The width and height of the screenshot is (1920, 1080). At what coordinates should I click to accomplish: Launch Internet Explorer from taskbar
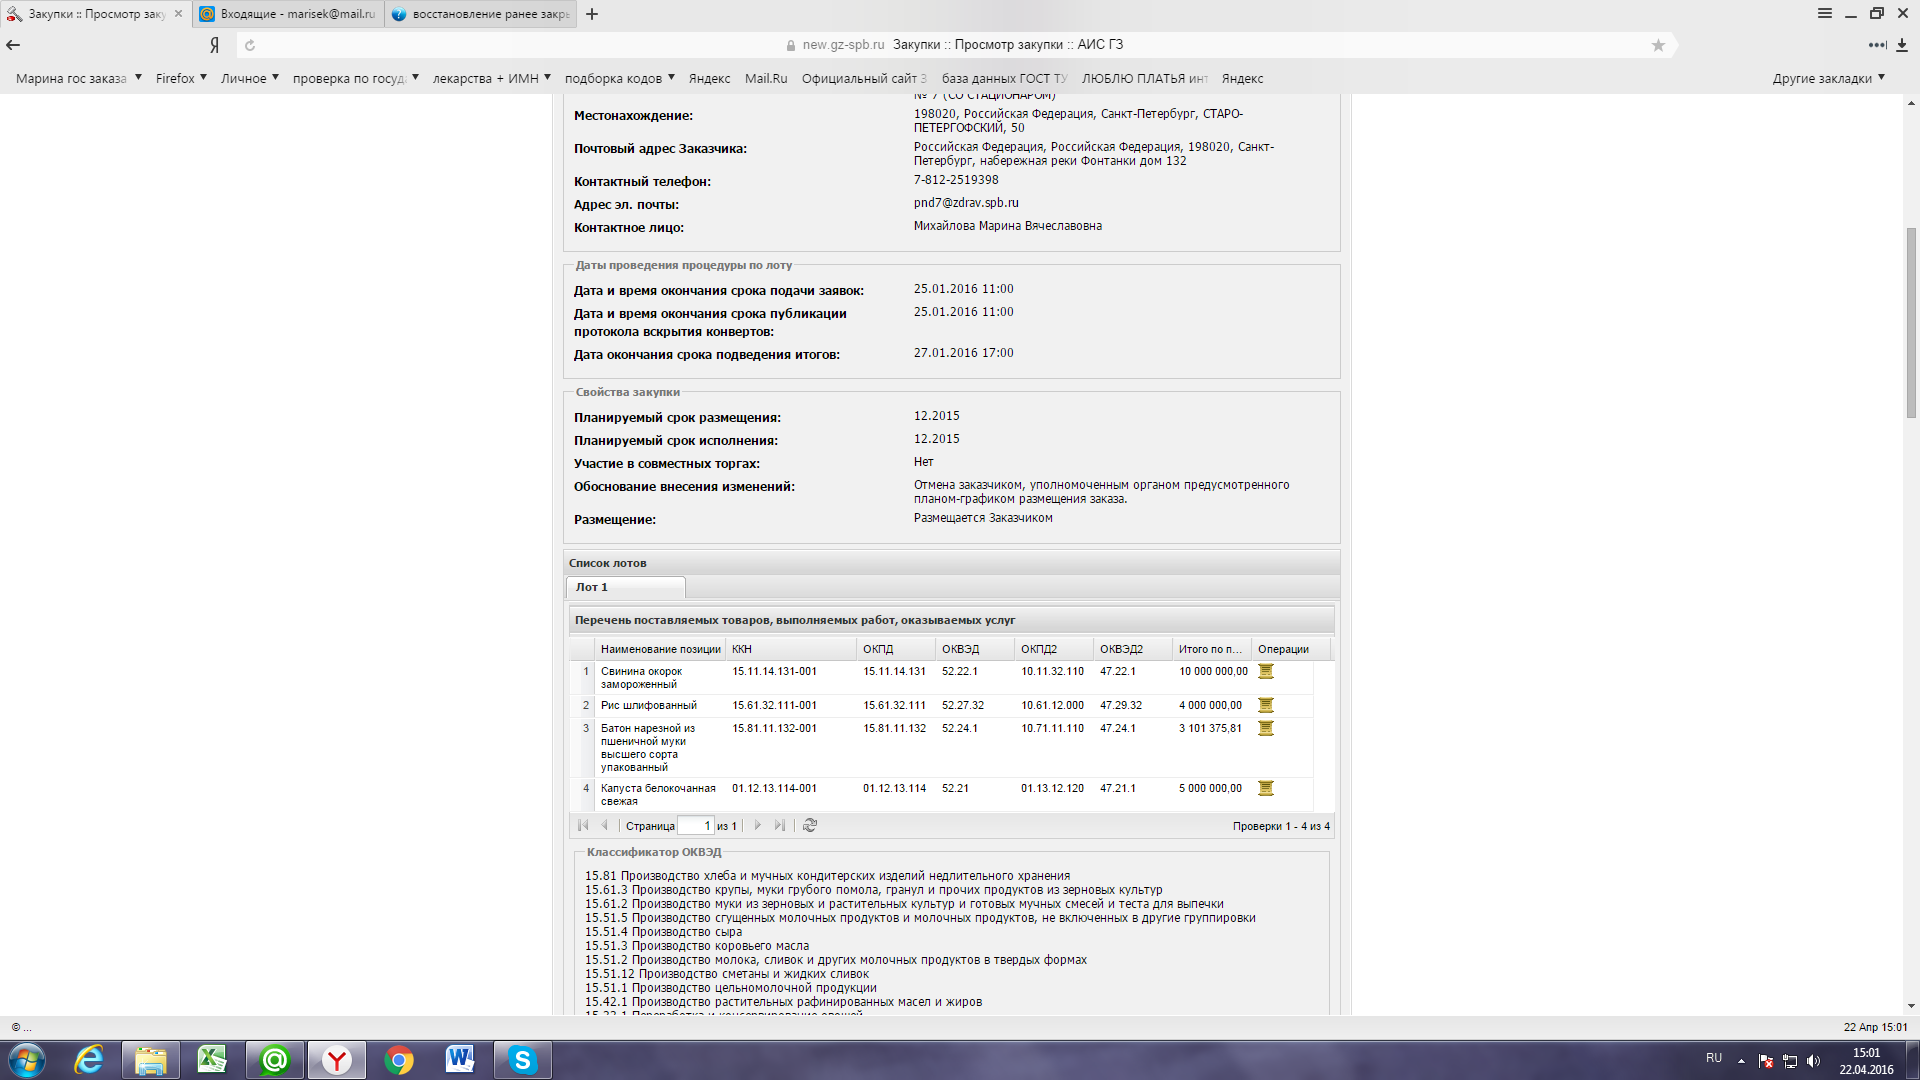89,1060
